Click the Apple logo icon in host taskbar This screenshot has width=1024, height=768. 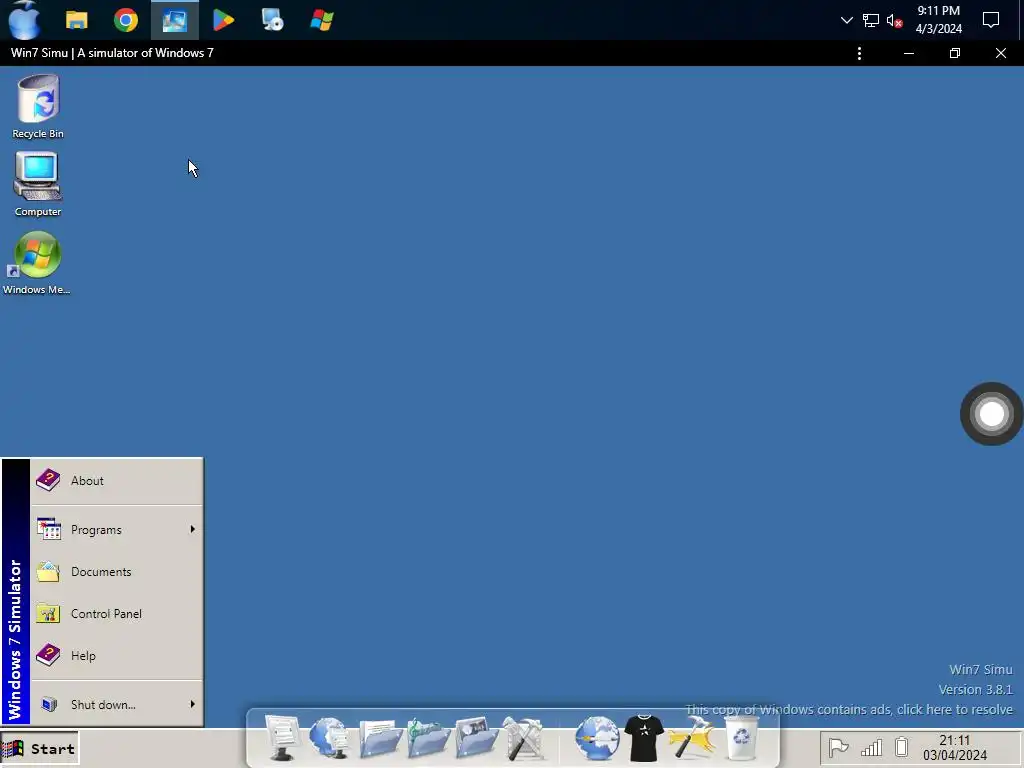click(x=24, y=20)
